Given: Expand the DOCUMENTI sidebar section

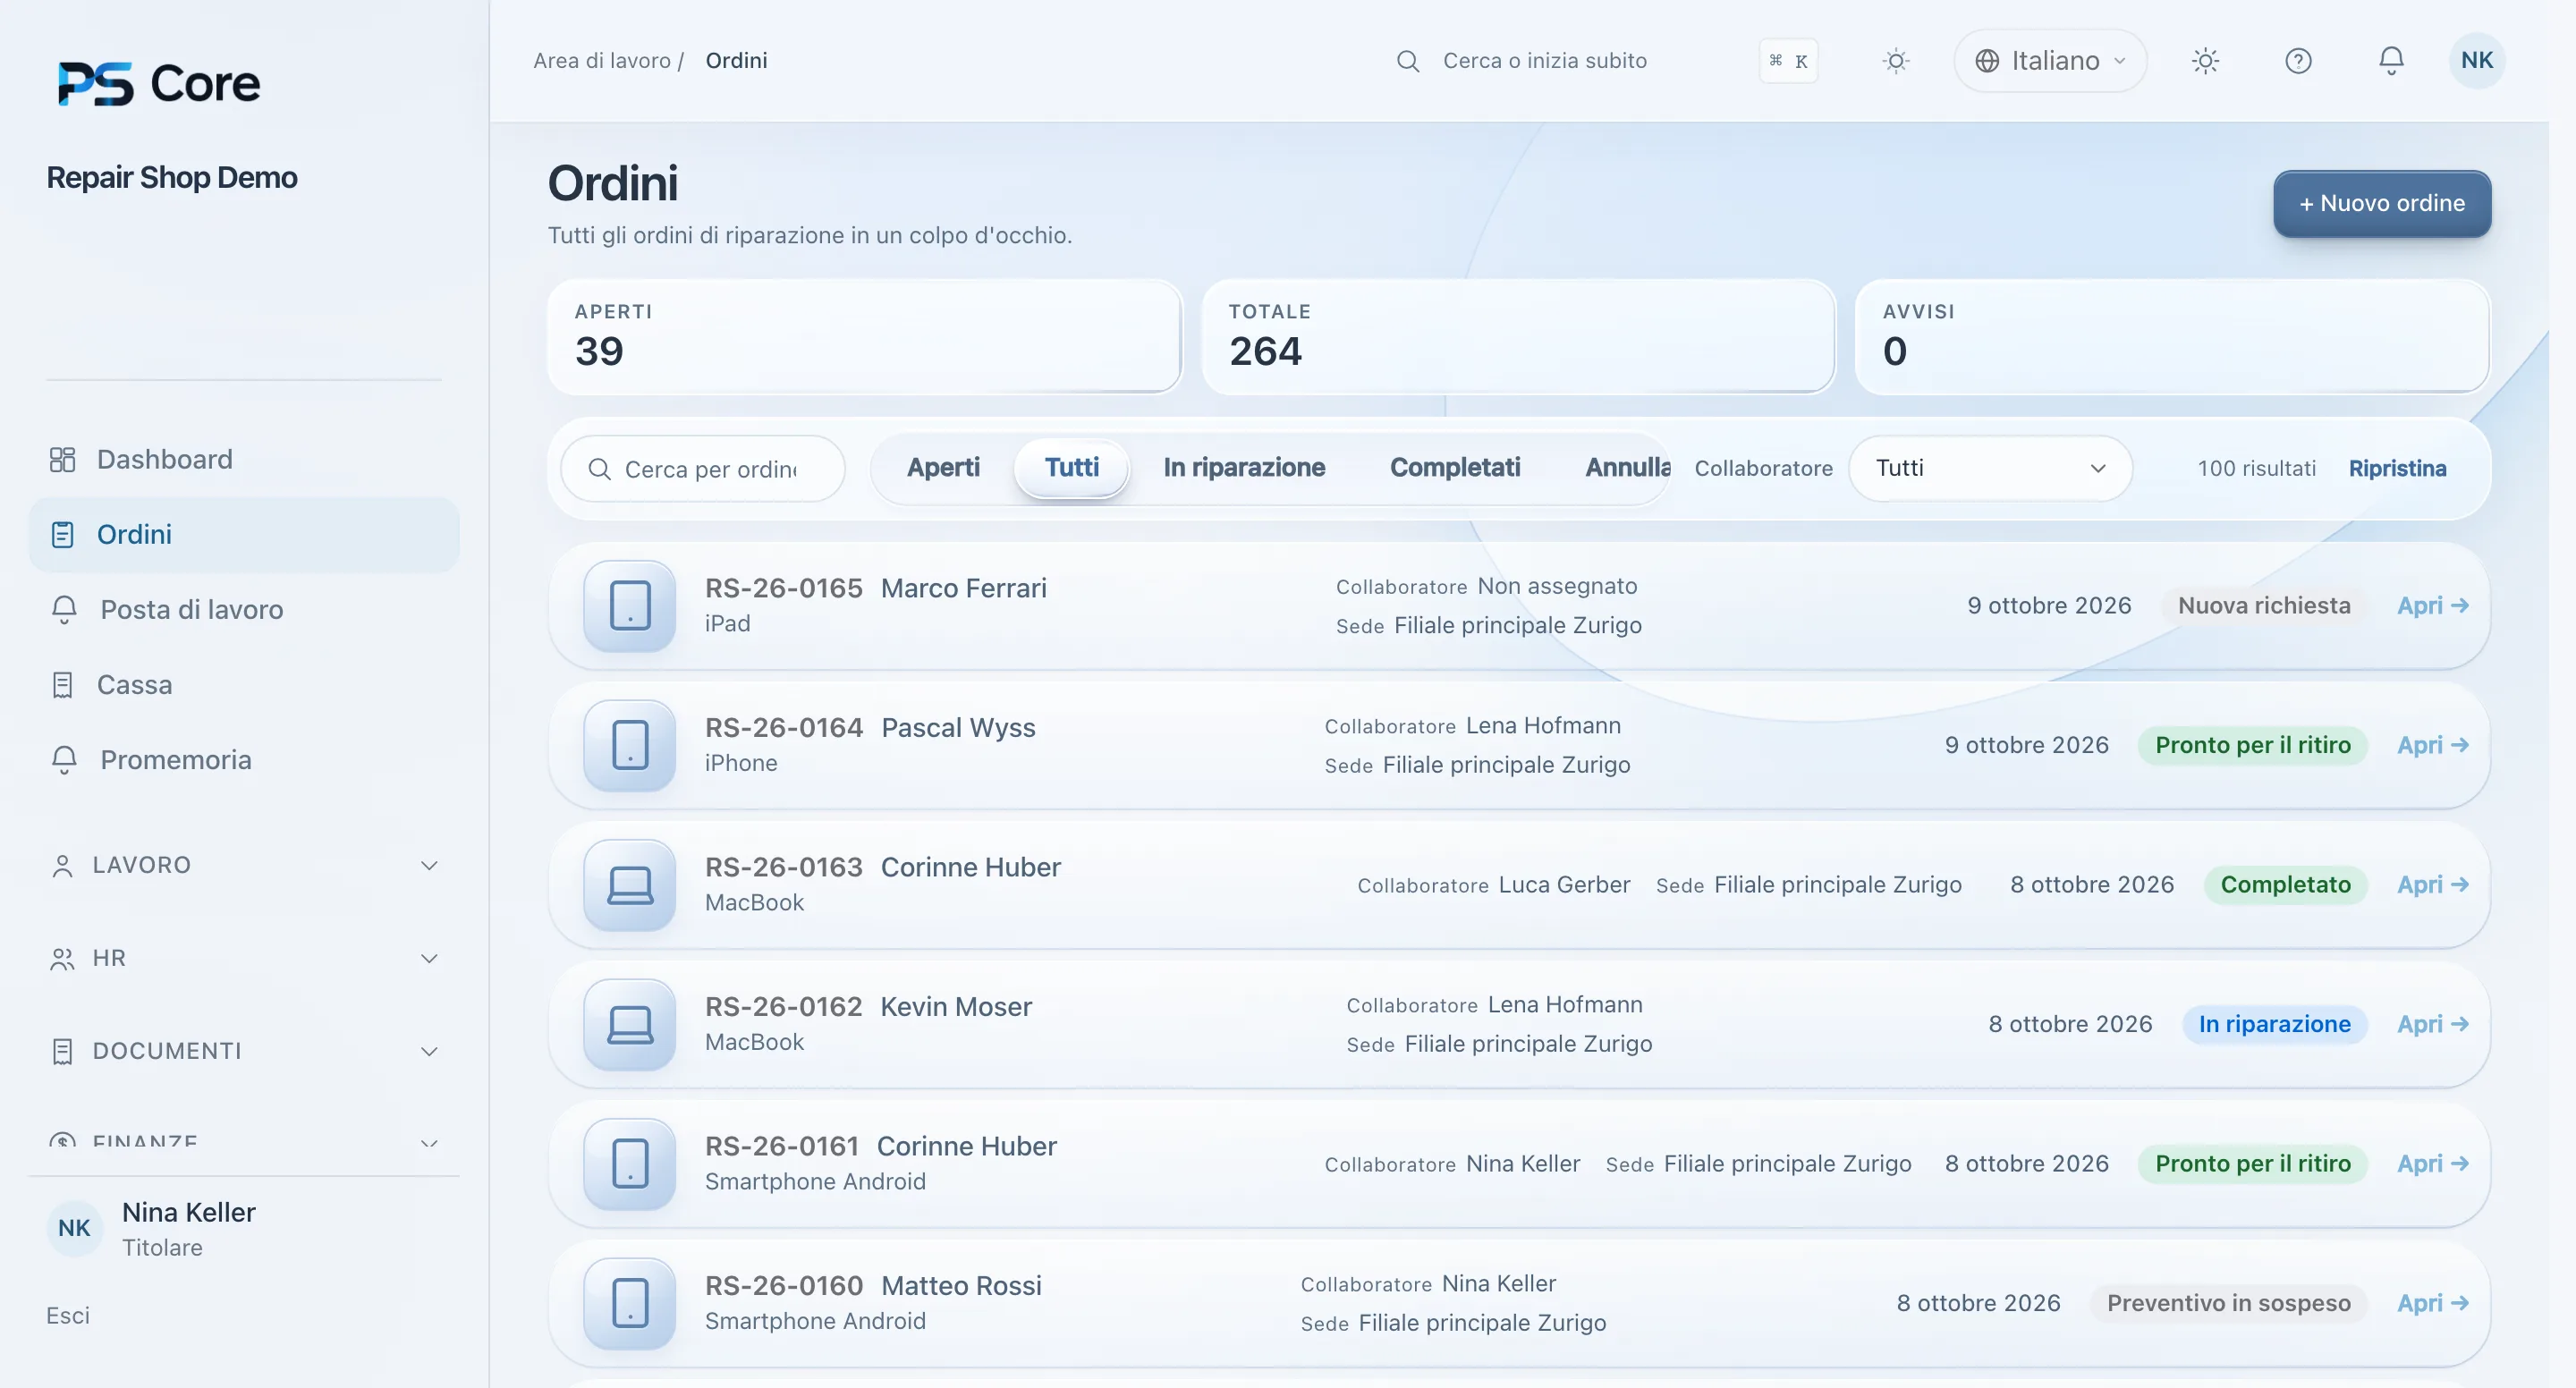Looking at the screenshot, I should tap(243, 1051).
